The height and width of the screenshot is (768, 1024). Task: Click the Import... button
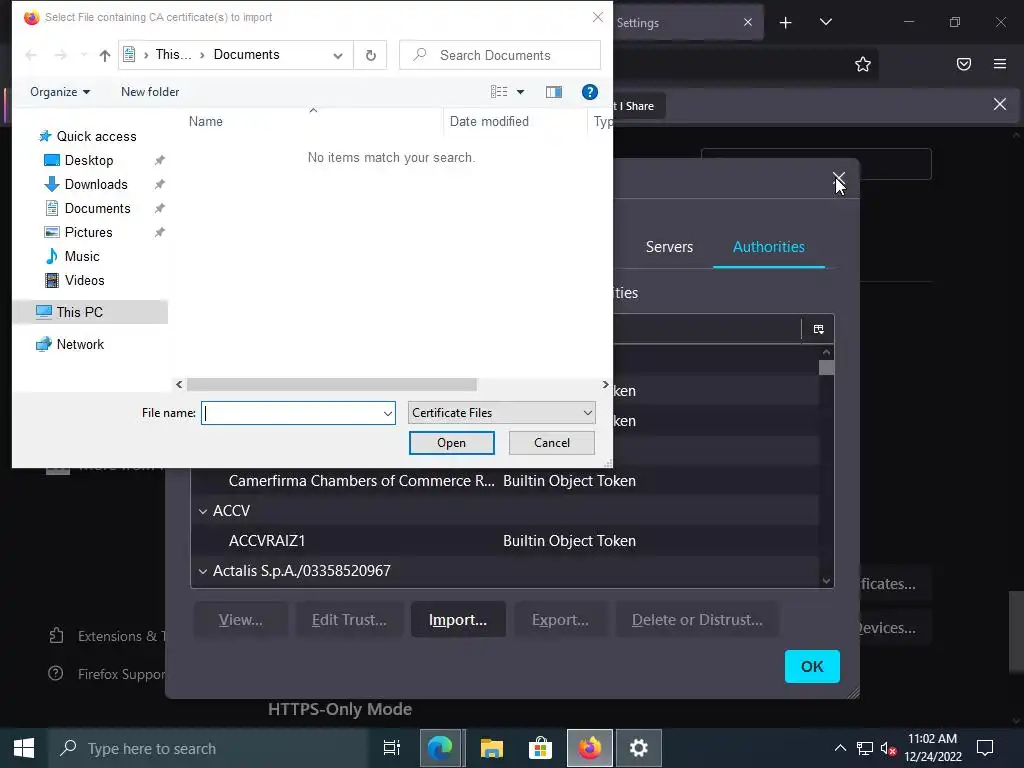click(x=458, y=620)
